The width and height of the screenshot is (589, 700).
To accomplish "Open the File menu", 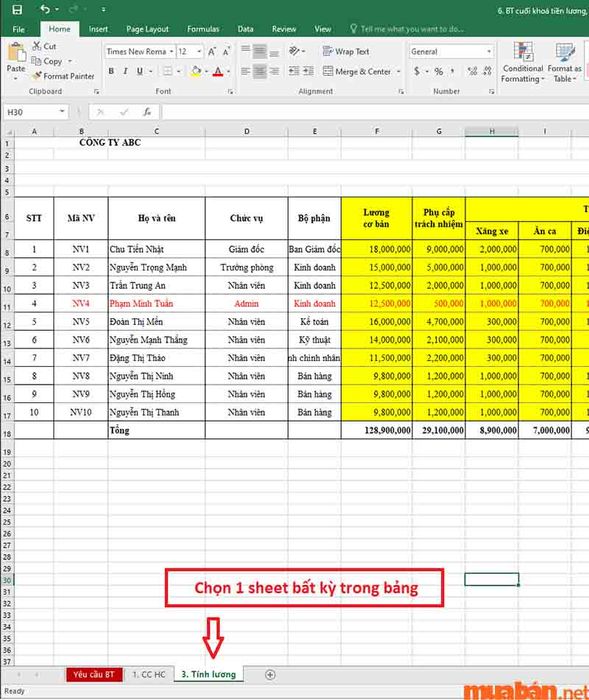I will point(19,29).
